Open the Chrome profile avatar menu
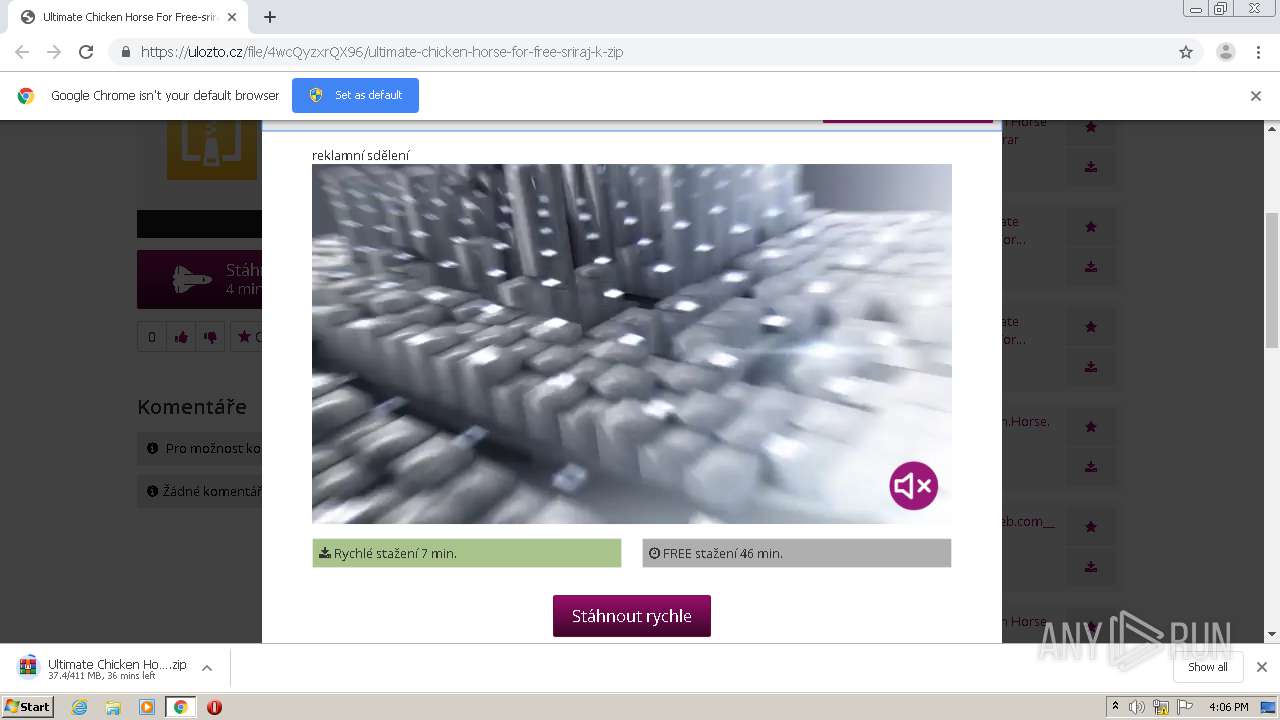Image resolution: width=1280 pixels, height=720 pixels. [1226, 52]
